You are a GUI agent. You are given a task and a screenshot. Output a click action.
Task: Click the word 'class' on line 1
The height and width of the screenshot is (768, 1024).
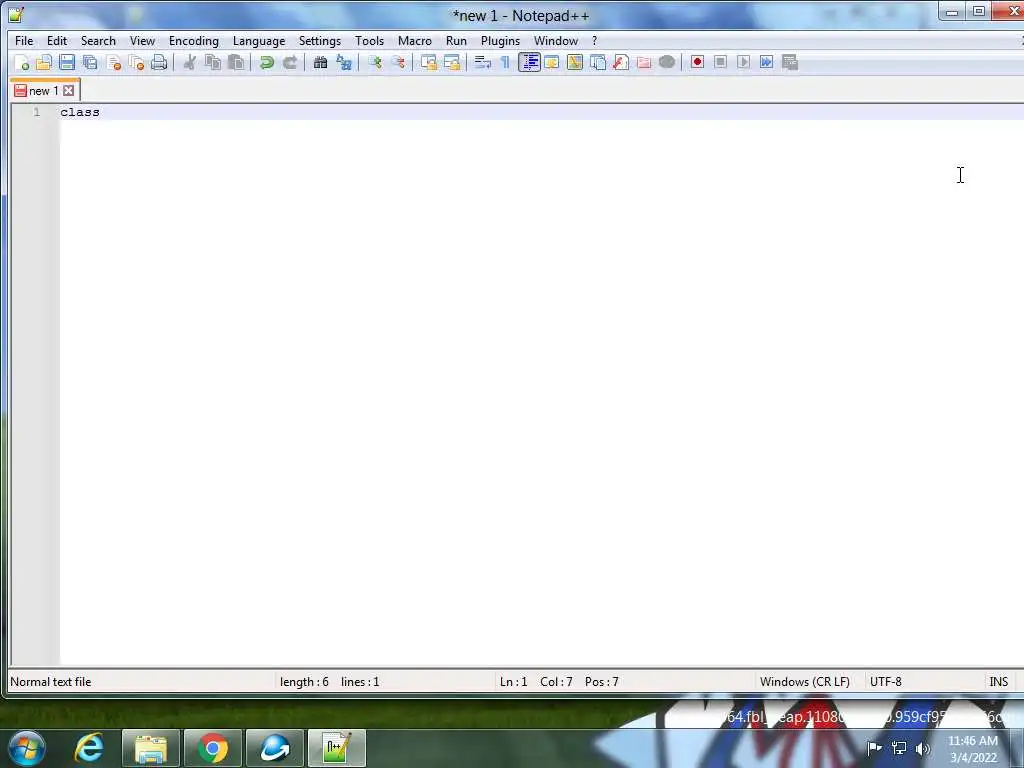click(80, 112)
